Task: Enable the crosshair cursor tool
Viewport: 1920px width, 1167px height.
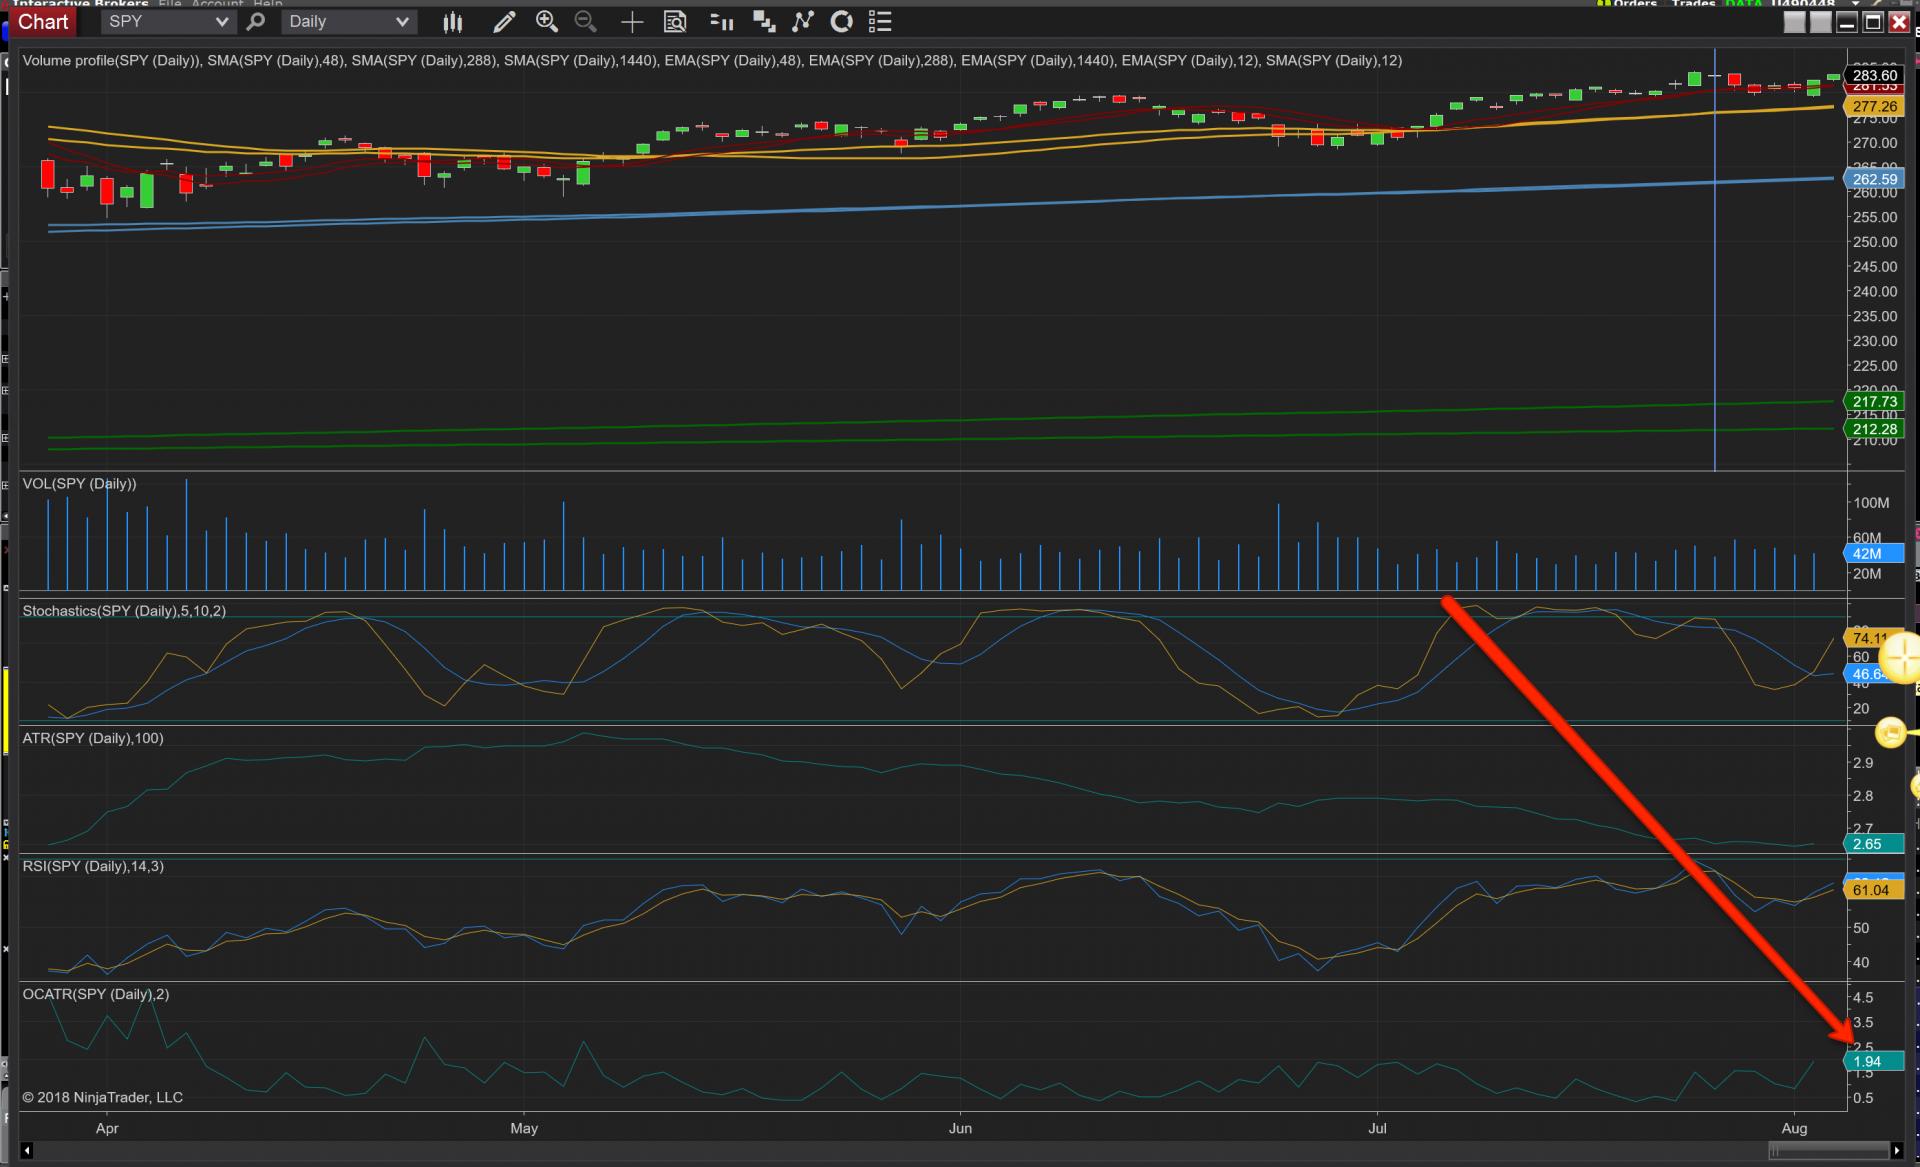Action: [x=632, y=22]
